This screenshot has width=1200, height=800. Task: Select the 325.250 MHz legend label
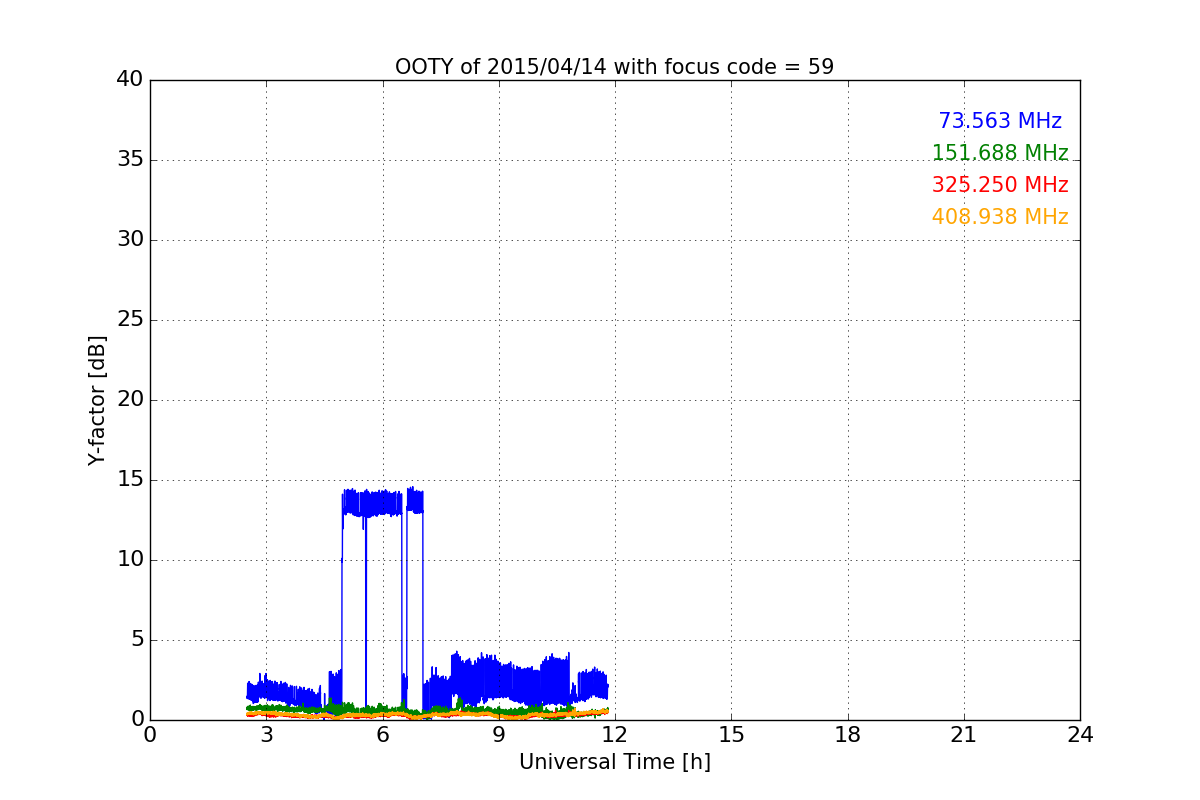click(x=1000, y=185)
